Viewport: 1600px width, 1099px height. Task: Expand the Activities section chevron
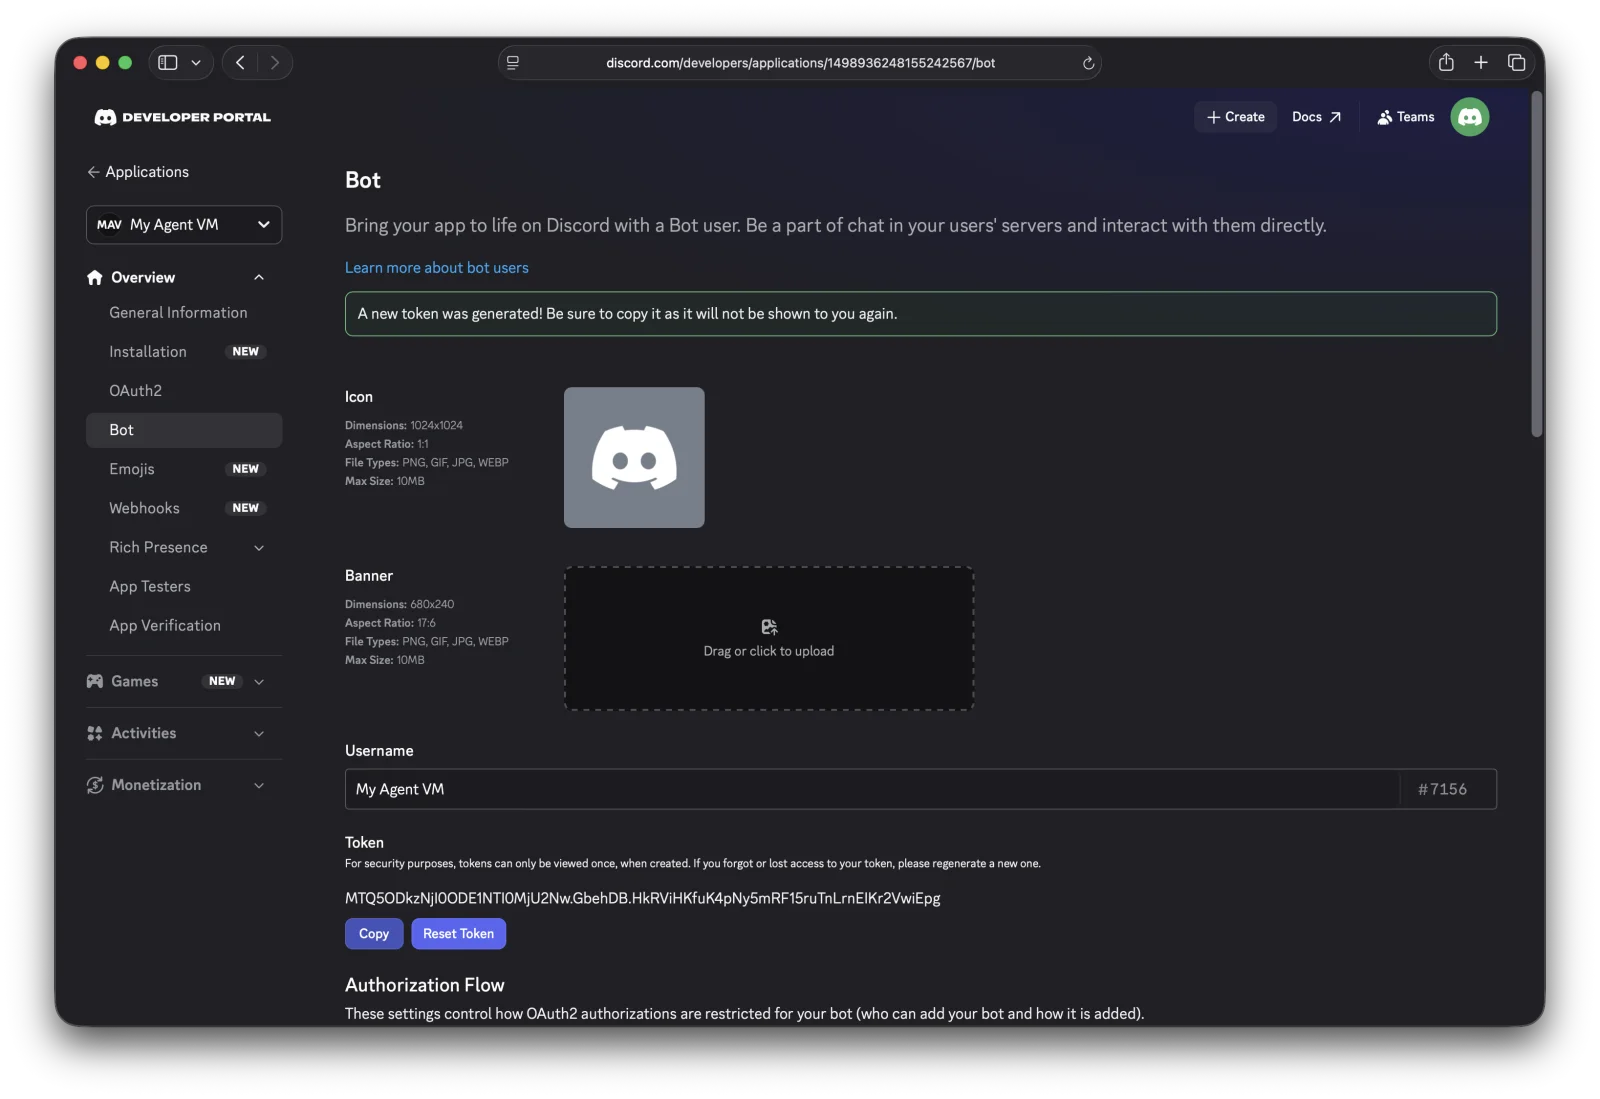pos(259,734)
